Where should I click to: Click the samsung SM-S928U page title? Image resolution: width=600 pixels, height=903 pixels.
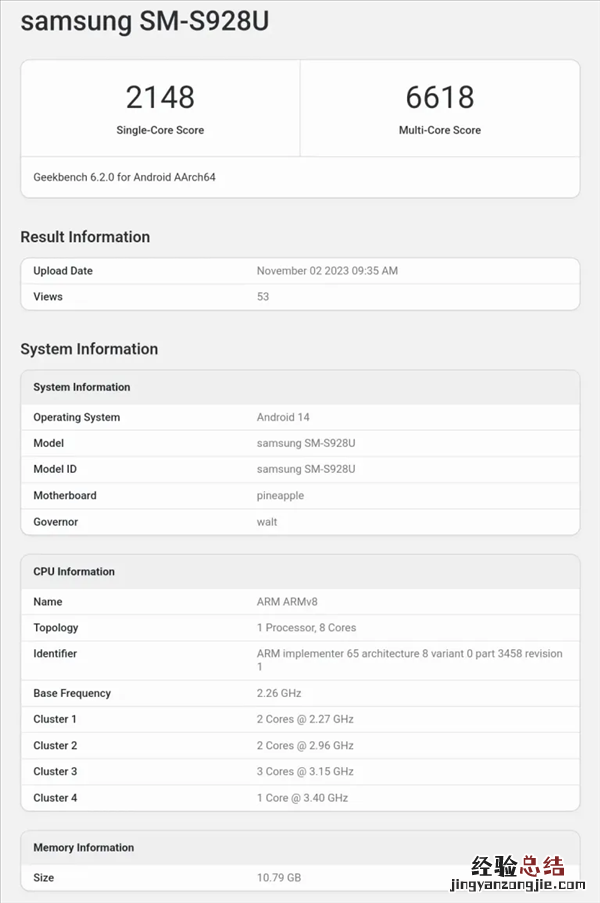pos(144,21)
